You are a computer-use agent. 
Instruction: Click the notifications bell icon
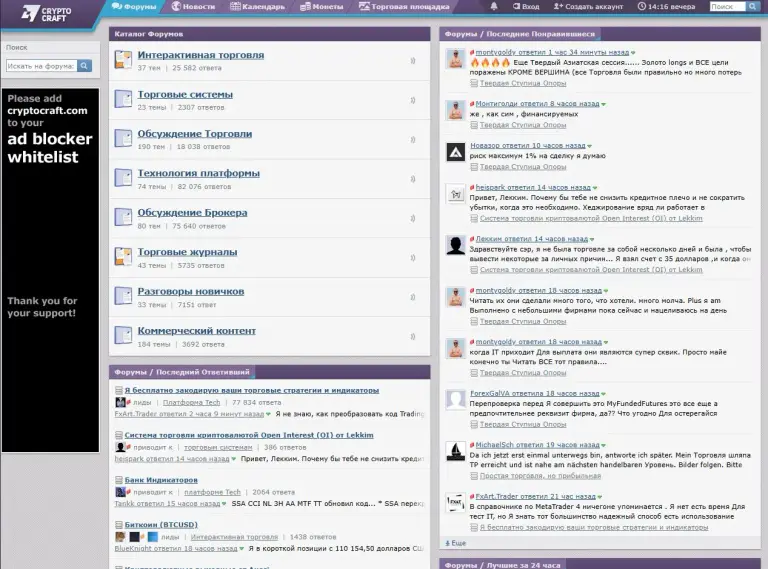(x=494, y=6)
